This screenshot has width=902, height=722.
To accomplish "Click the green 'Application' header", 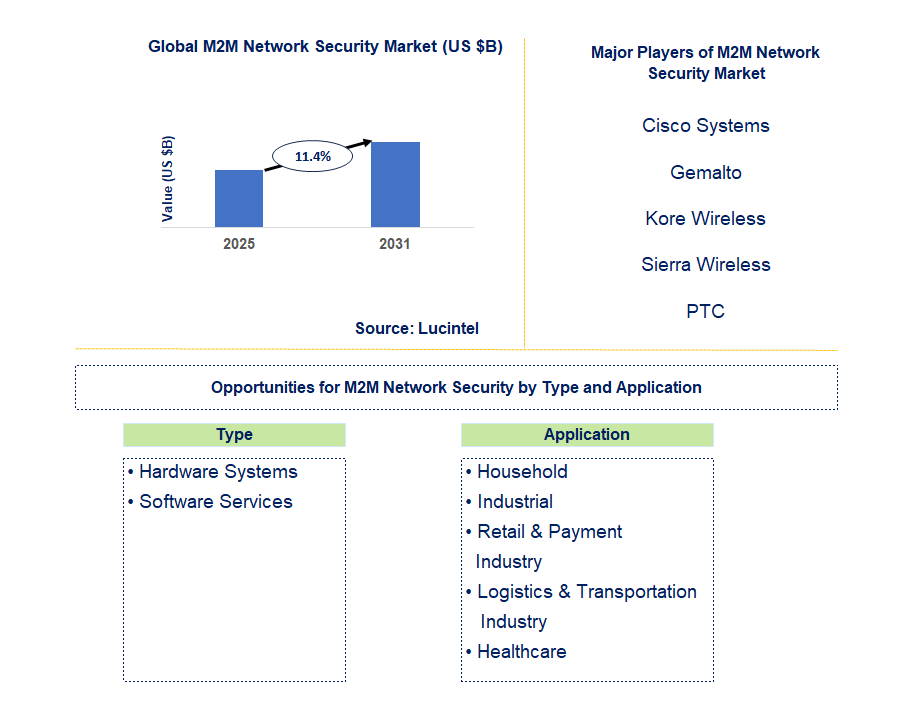I will click(x=587, y=435).
